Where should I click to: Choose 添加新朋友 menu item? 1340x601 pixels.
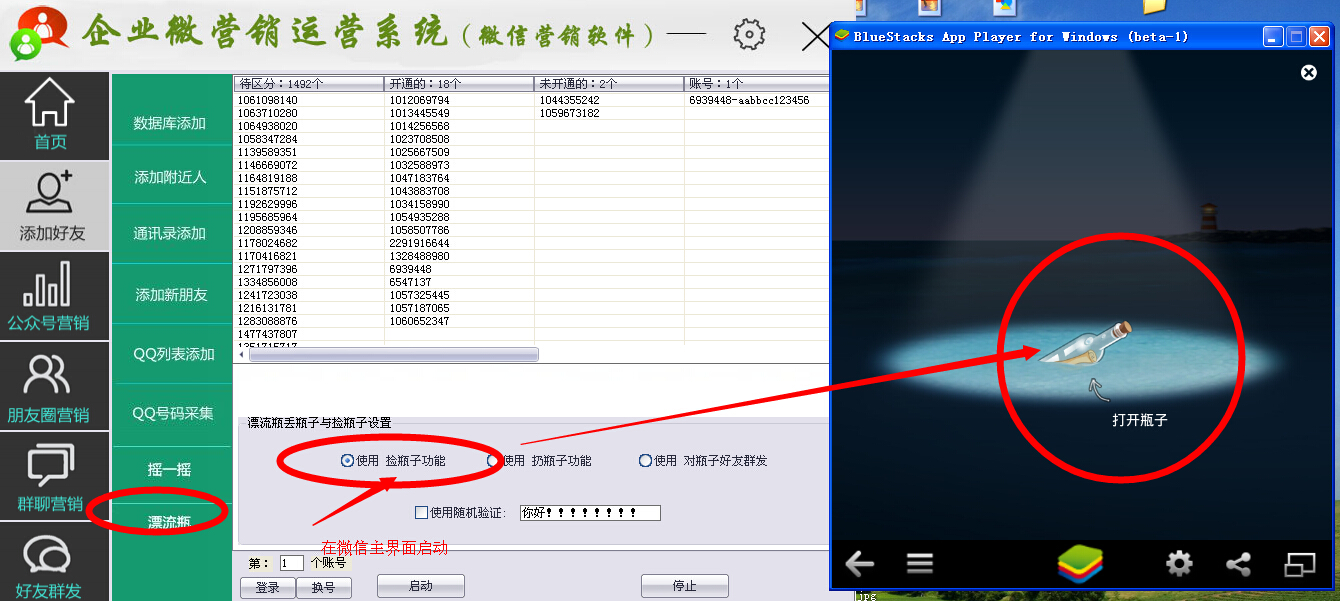pyautogui.click(x=171, y=295)
